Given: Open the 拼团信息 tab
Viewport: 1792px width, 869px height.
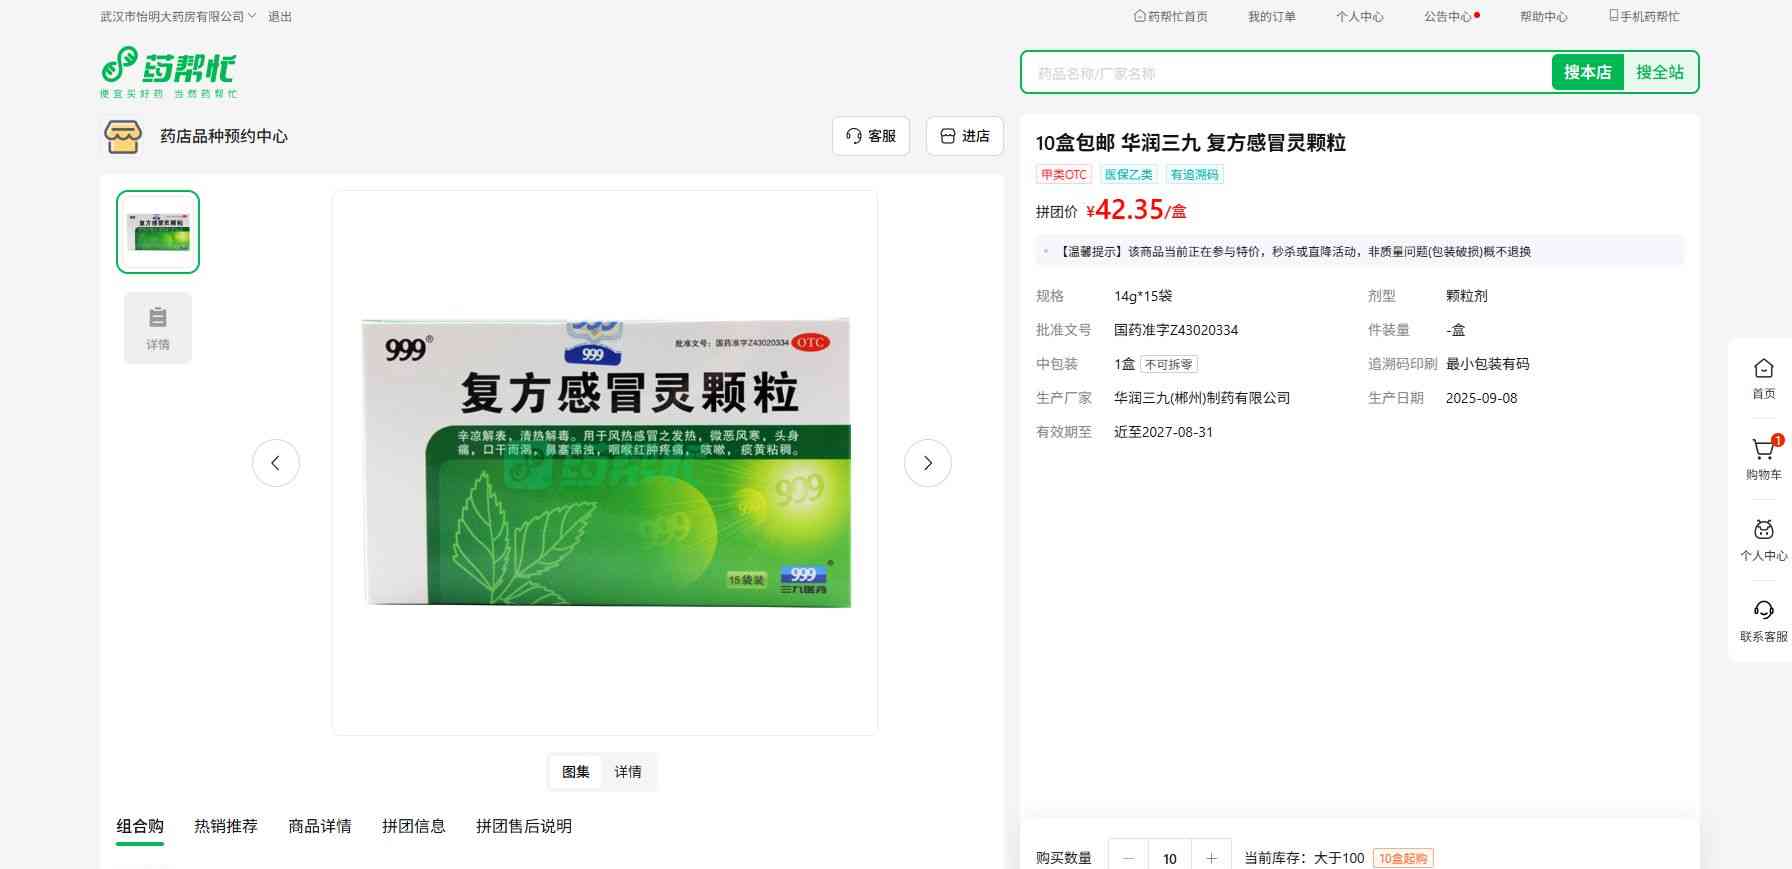Looking at the screenshot, I should click(x=413, y=826).
